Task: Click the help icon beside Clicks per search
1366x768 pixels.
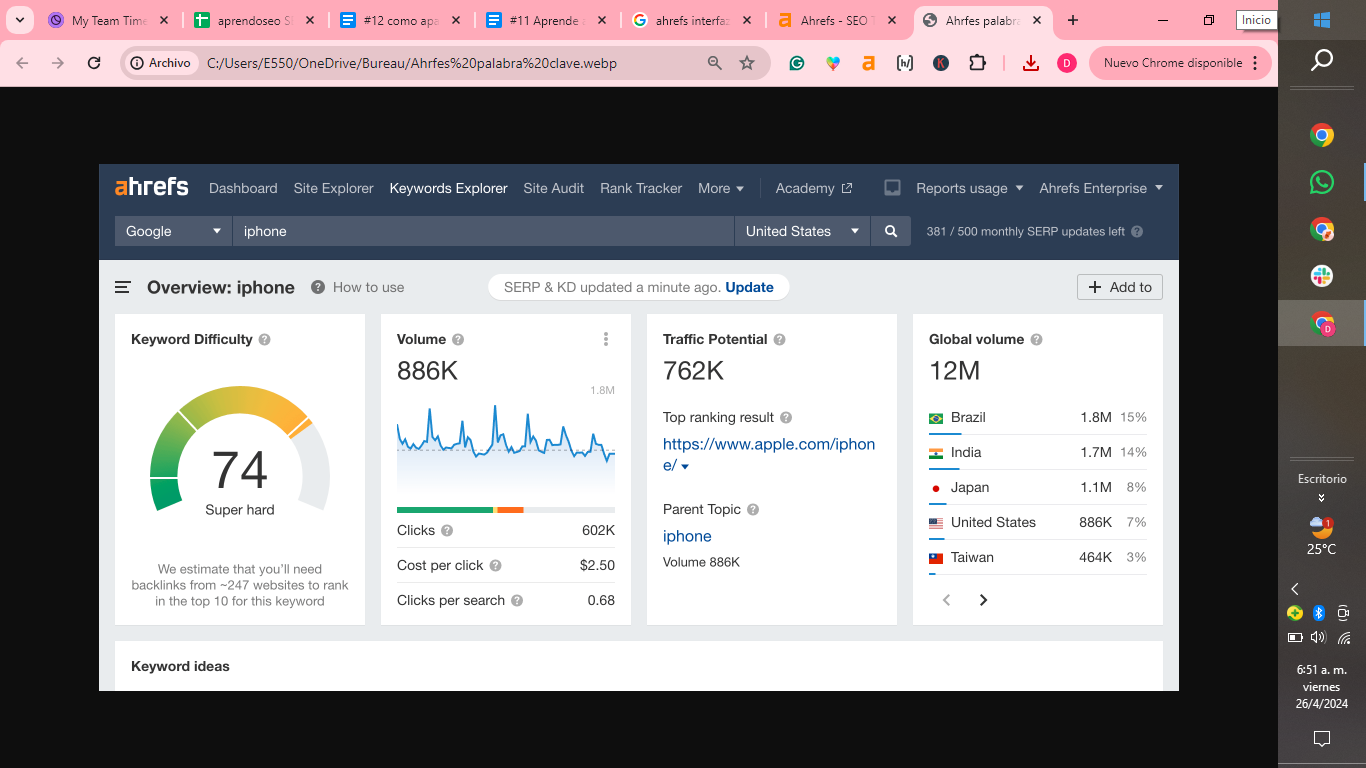Action: 517,600
